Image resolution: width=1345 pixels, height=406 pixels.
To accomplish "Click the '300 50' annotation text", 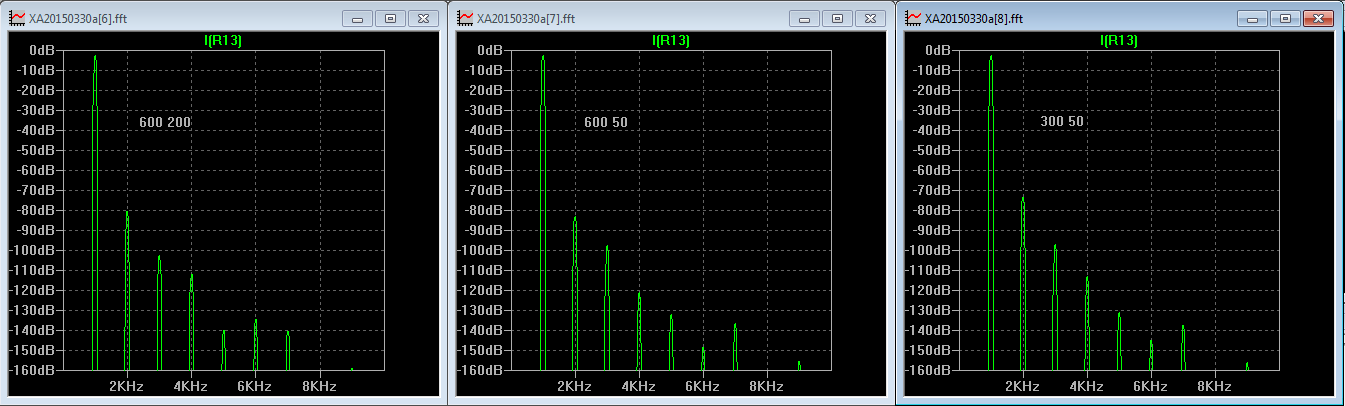I will point(1062,122).
